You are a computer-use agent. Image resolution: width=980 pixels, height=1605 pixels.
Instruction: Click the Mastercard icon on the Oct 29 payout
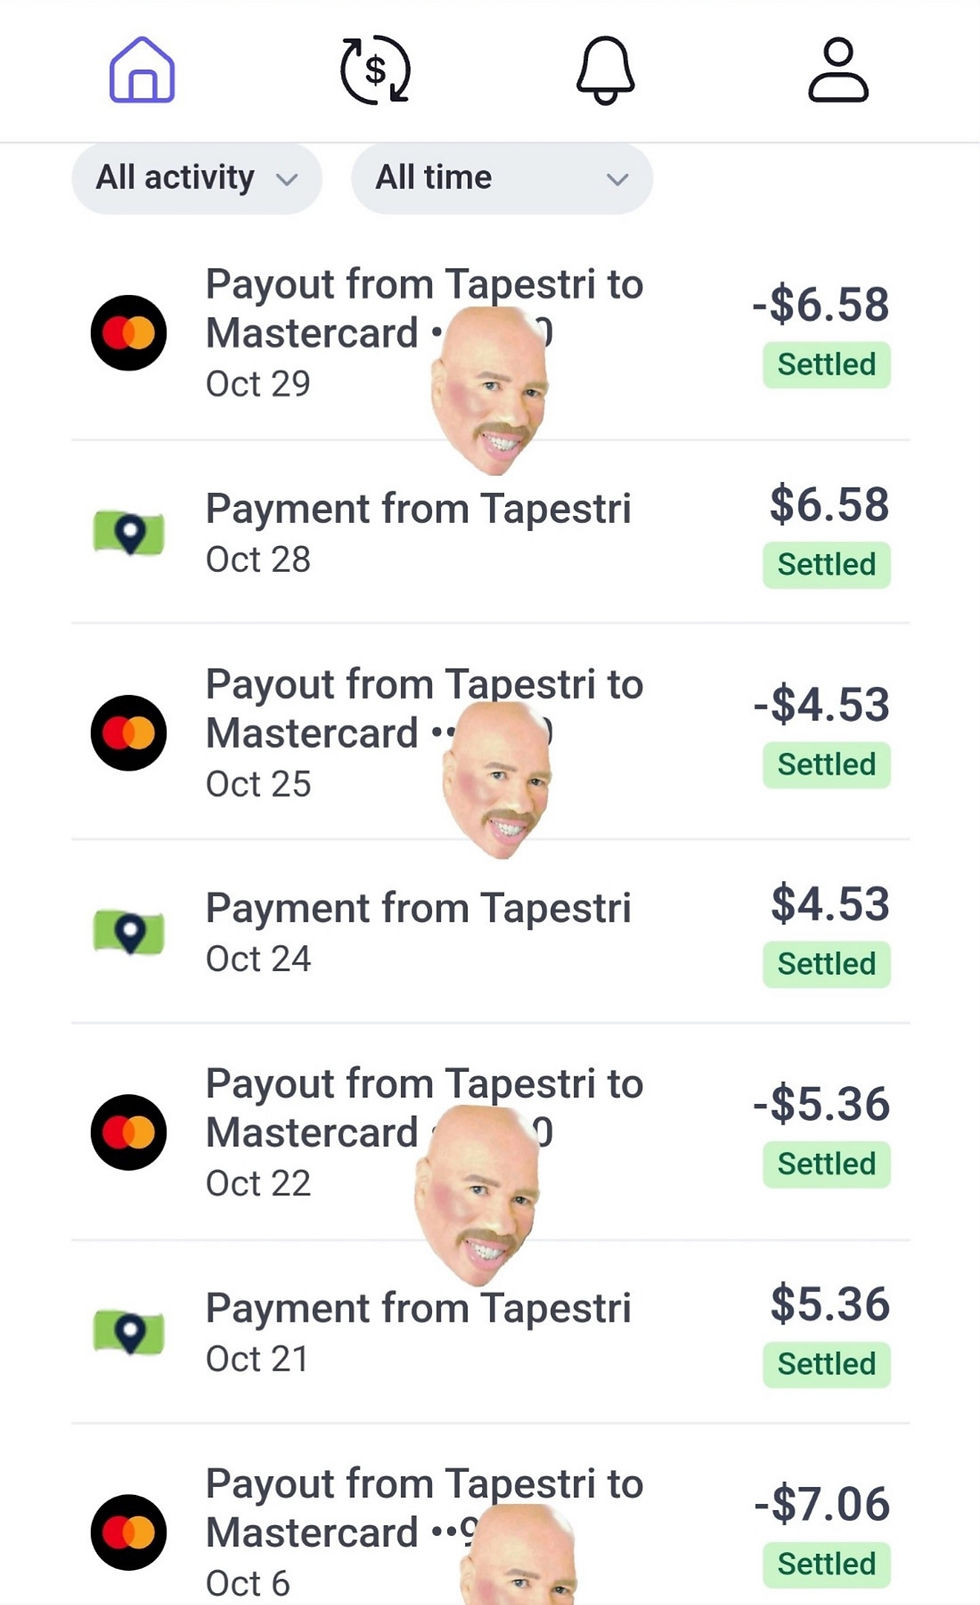128,332
